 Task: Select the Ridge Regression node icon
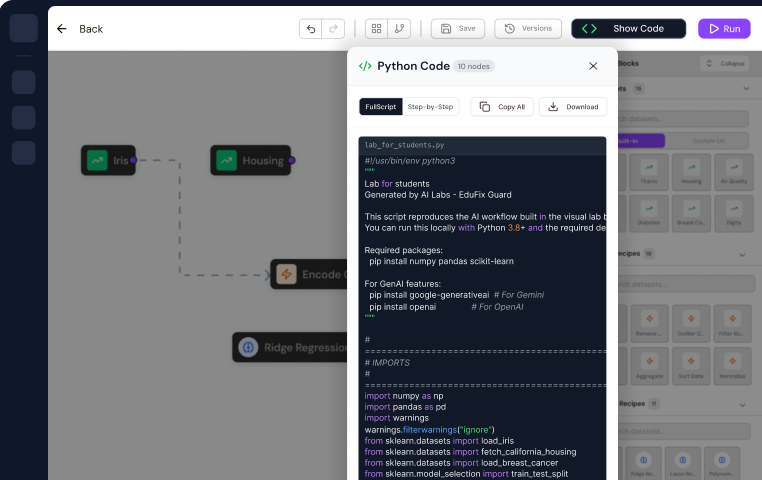pos(248,347)
